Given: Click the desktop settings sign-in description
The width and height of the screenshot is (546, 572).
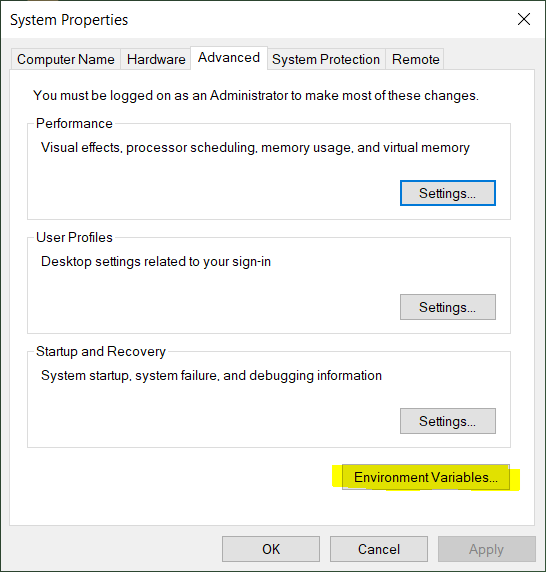Looking at the screenshot, I should tap(156, 262).
